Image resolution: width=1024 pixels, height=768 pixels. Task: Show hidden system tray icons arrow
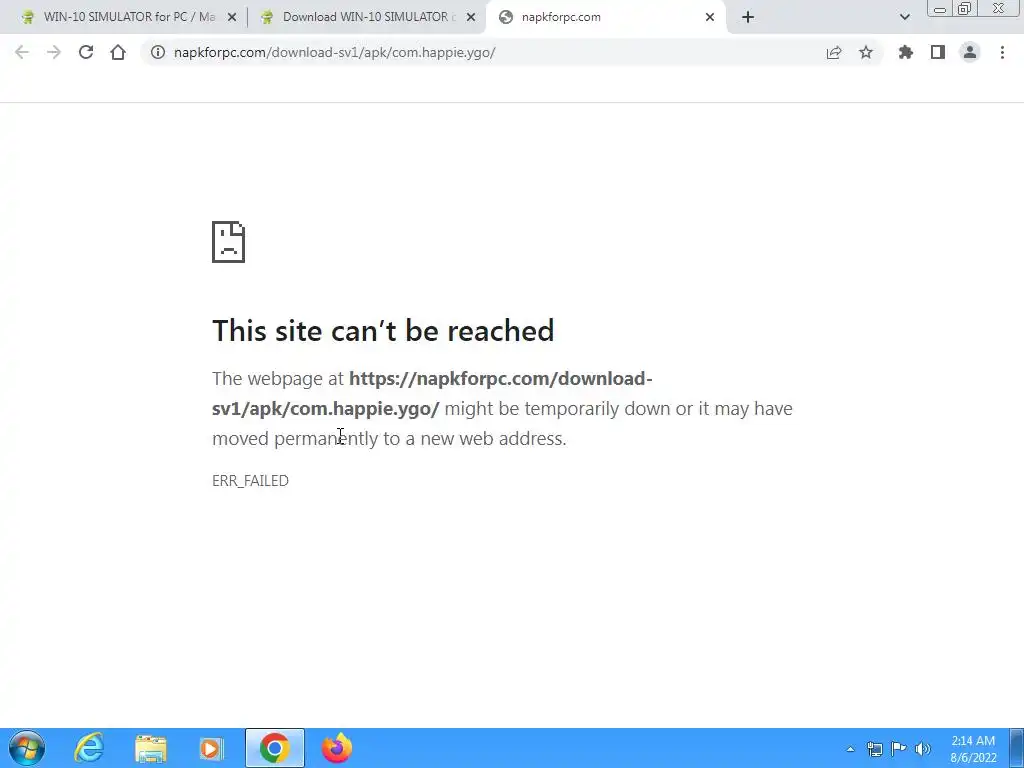(x=850, y=749)
